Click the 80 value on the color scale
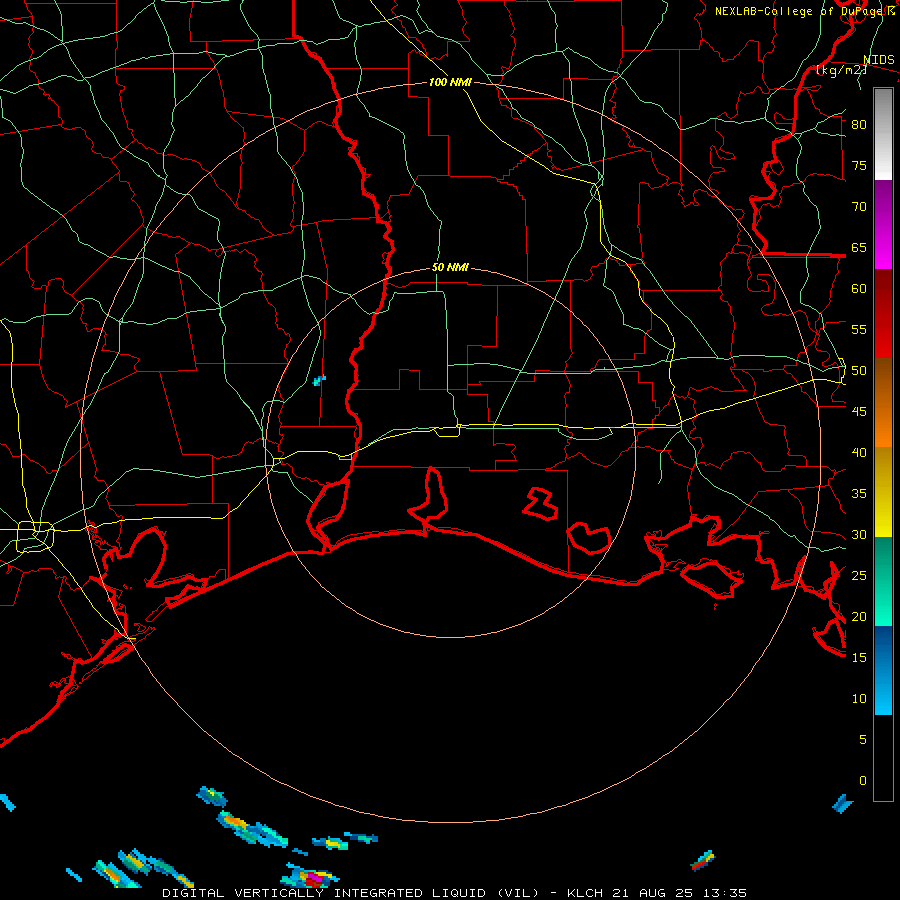The width and height of the screenshot is (900, 900). [859, 125]
